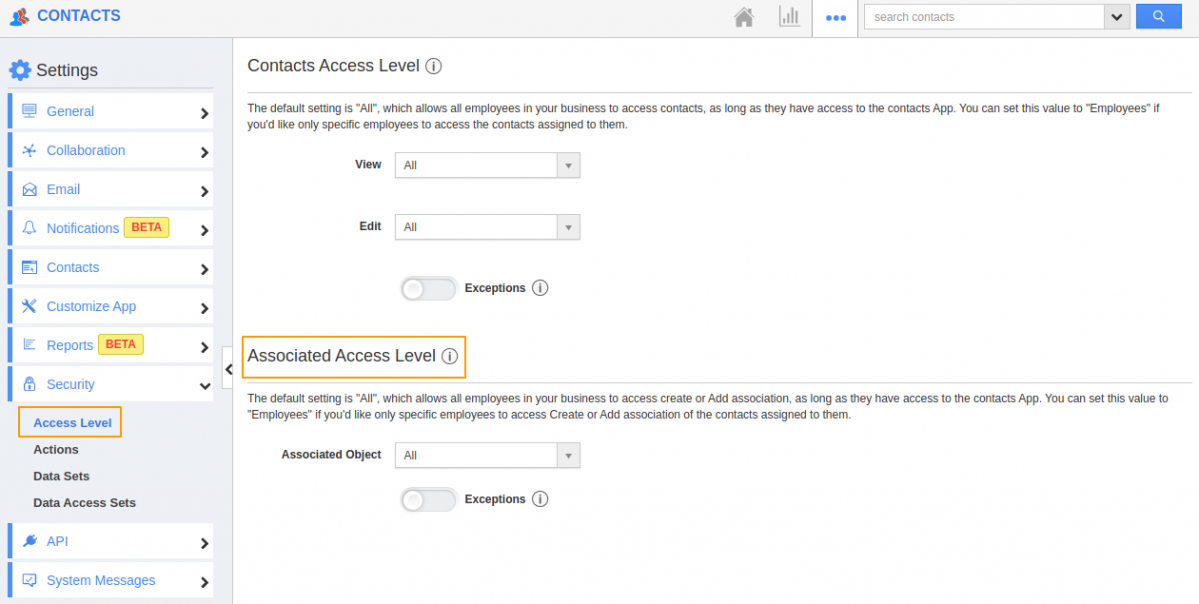Expand the search options dropdown arrow
Viewport: 1199px width, 604px height.
click(x=1117, y=17)
